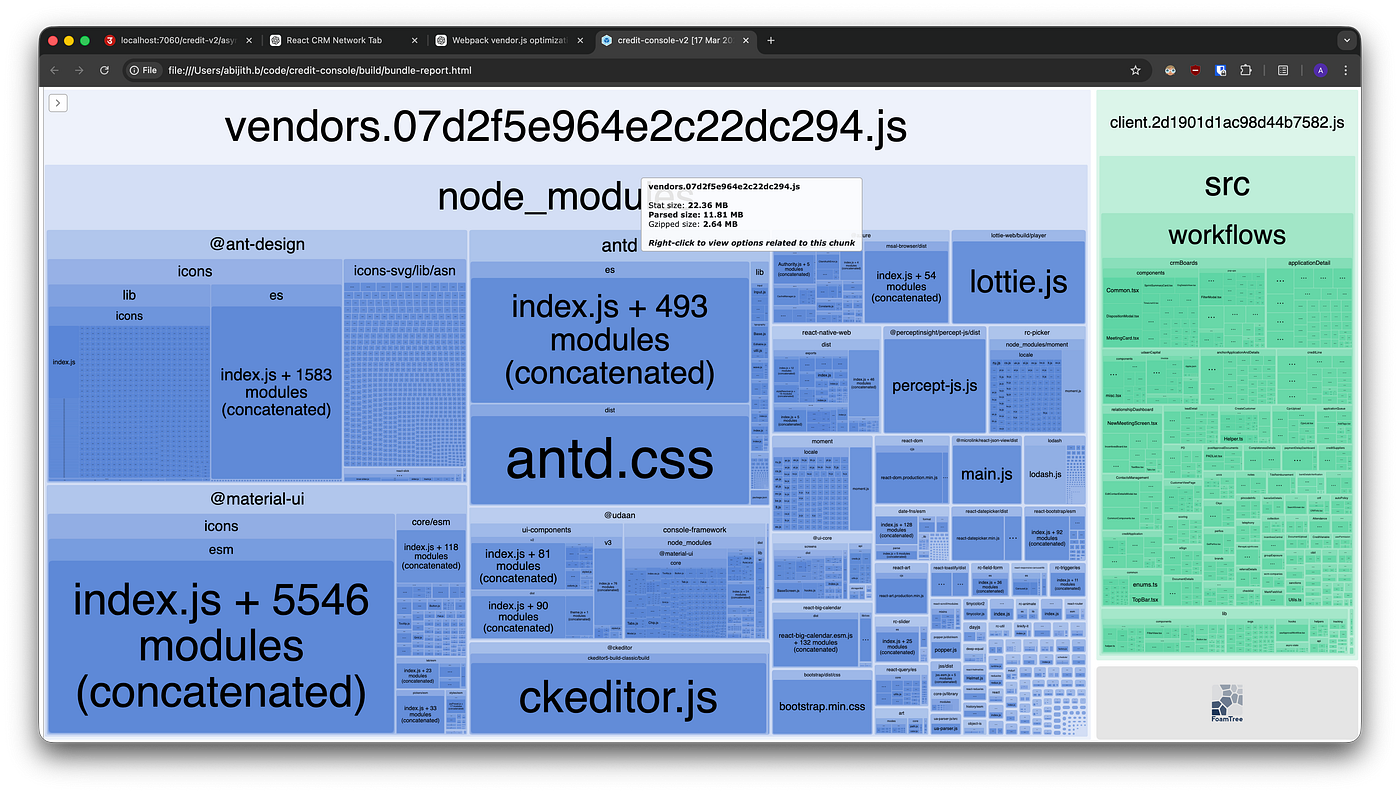The image size is (1400, 794).
Task: Click the workflows group header
Action: [1227, 235]
